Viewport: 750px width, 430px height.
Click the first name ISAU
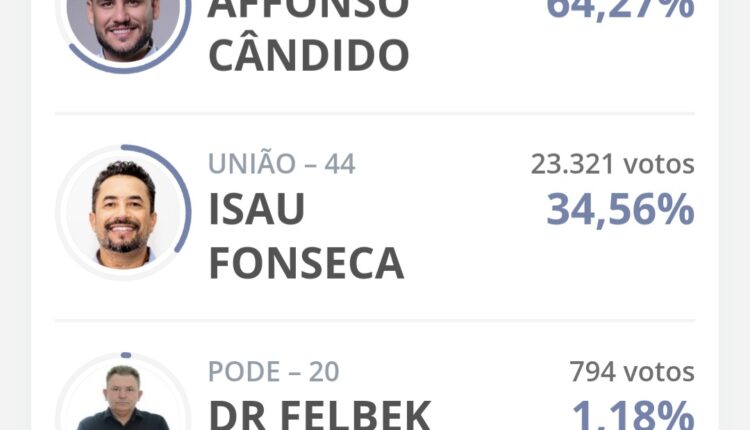(x=257, y=210)
